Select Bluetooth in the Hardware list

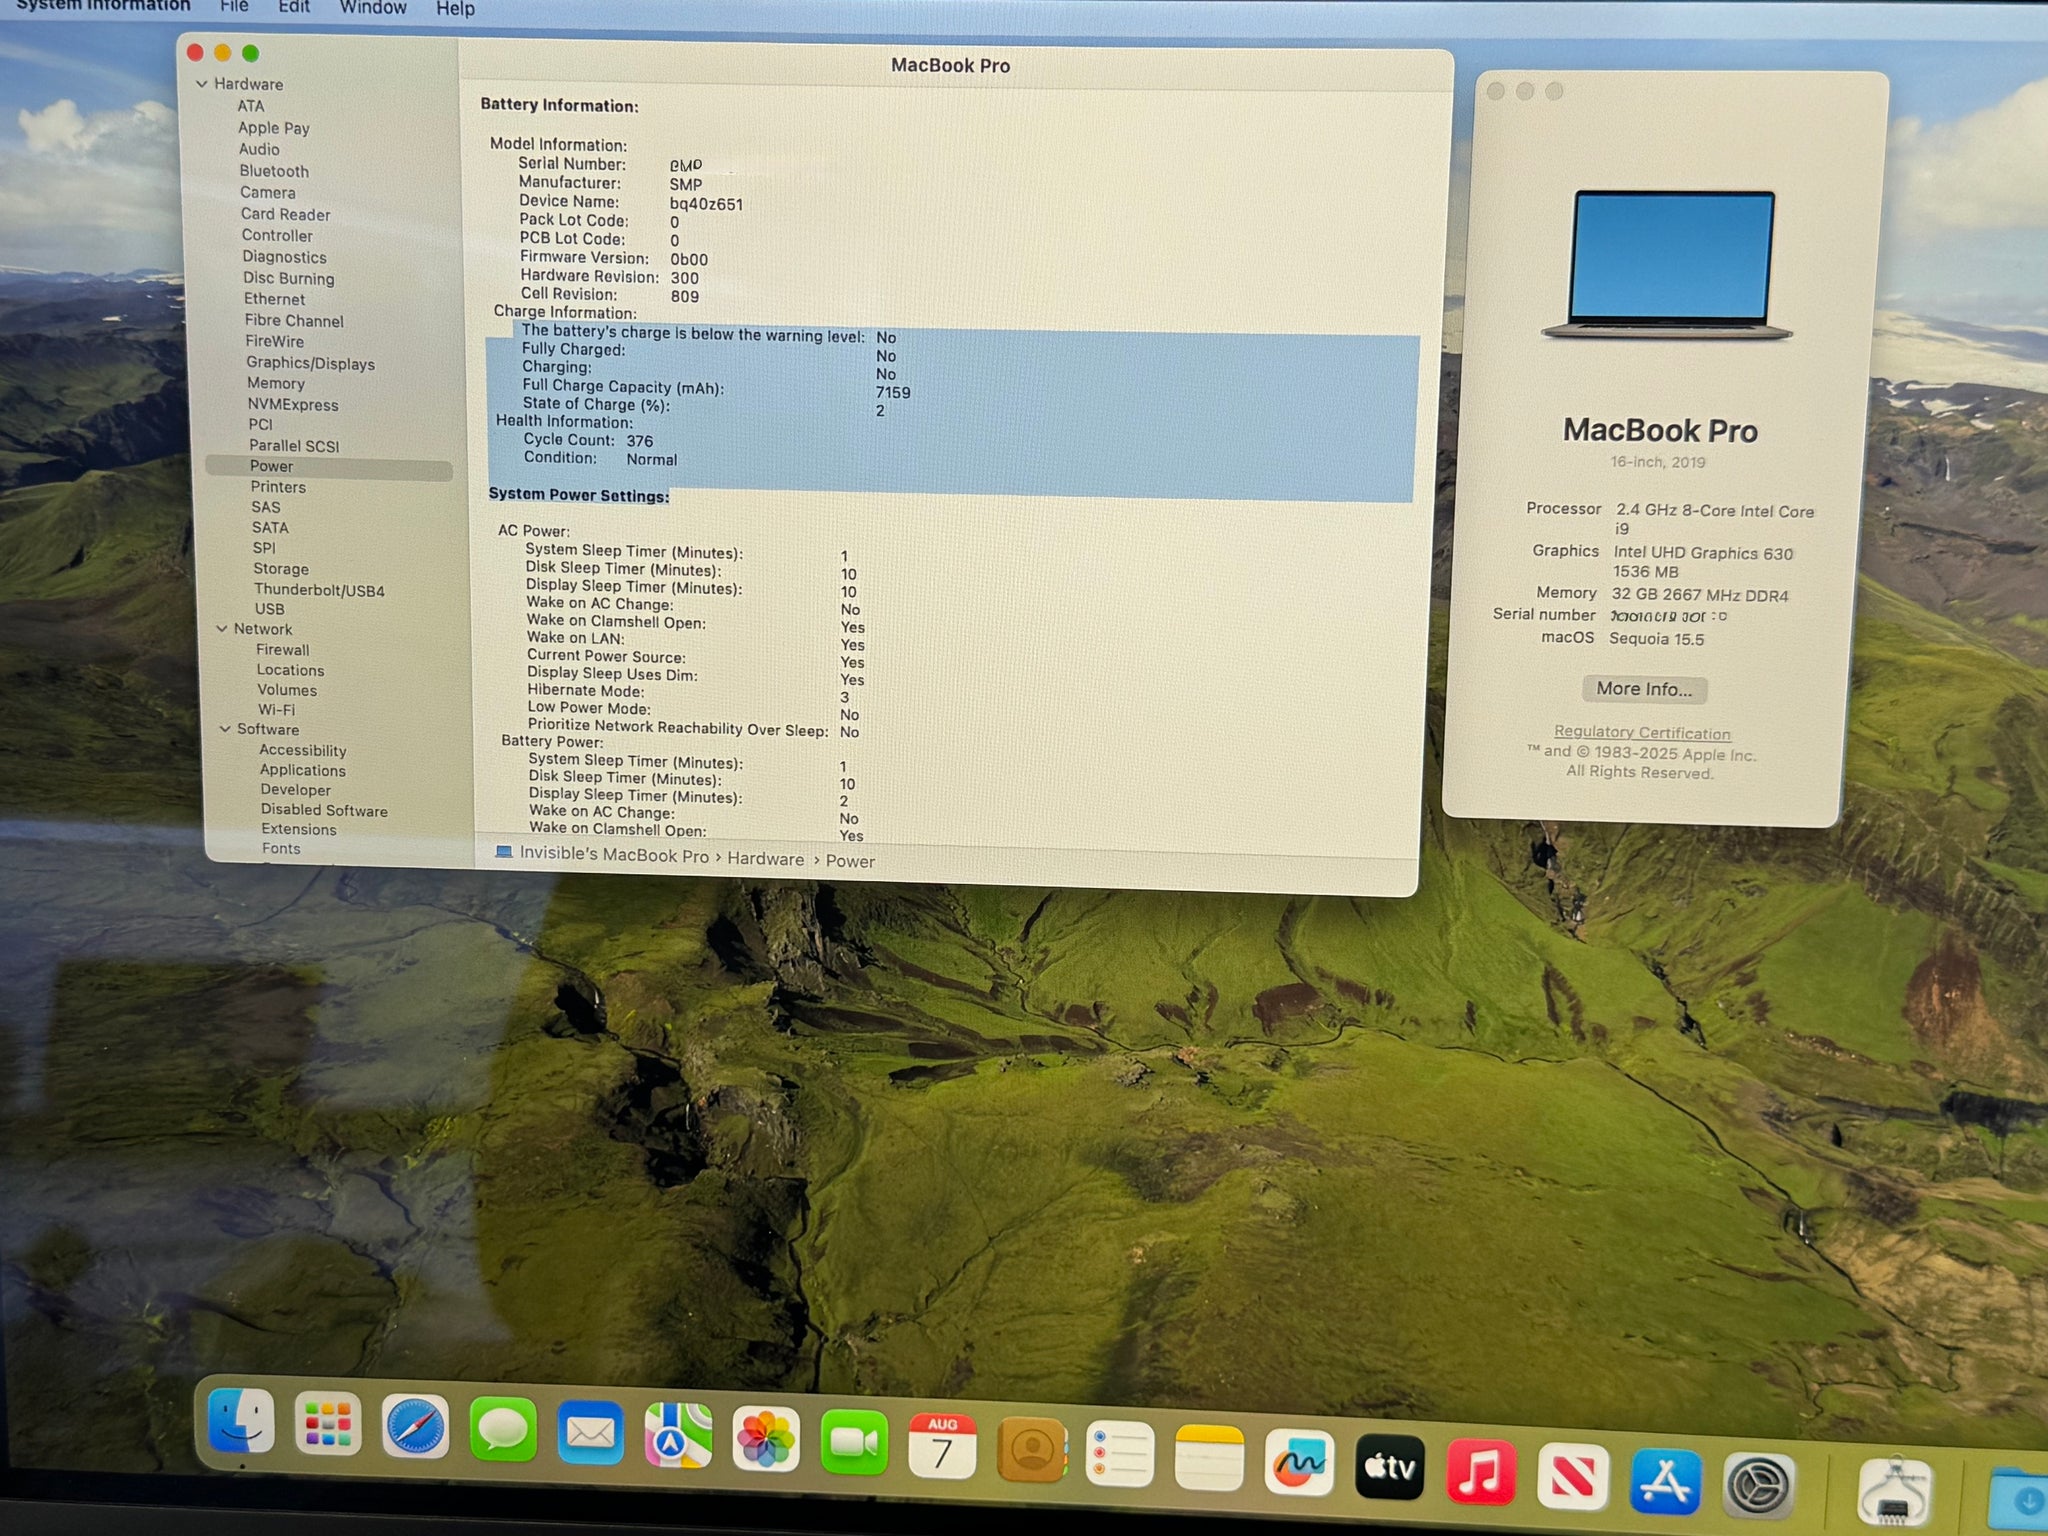[274, 171]
